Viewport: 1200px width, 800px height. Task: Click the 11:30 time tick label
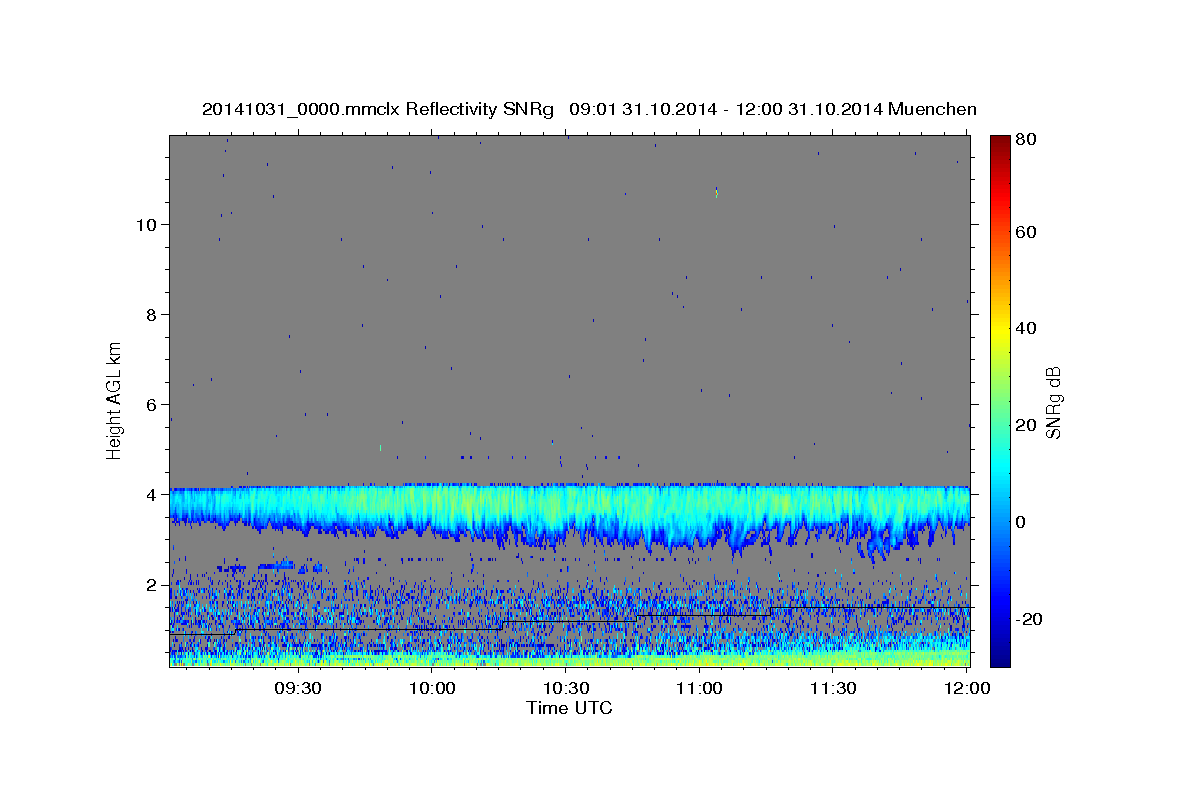832,689
